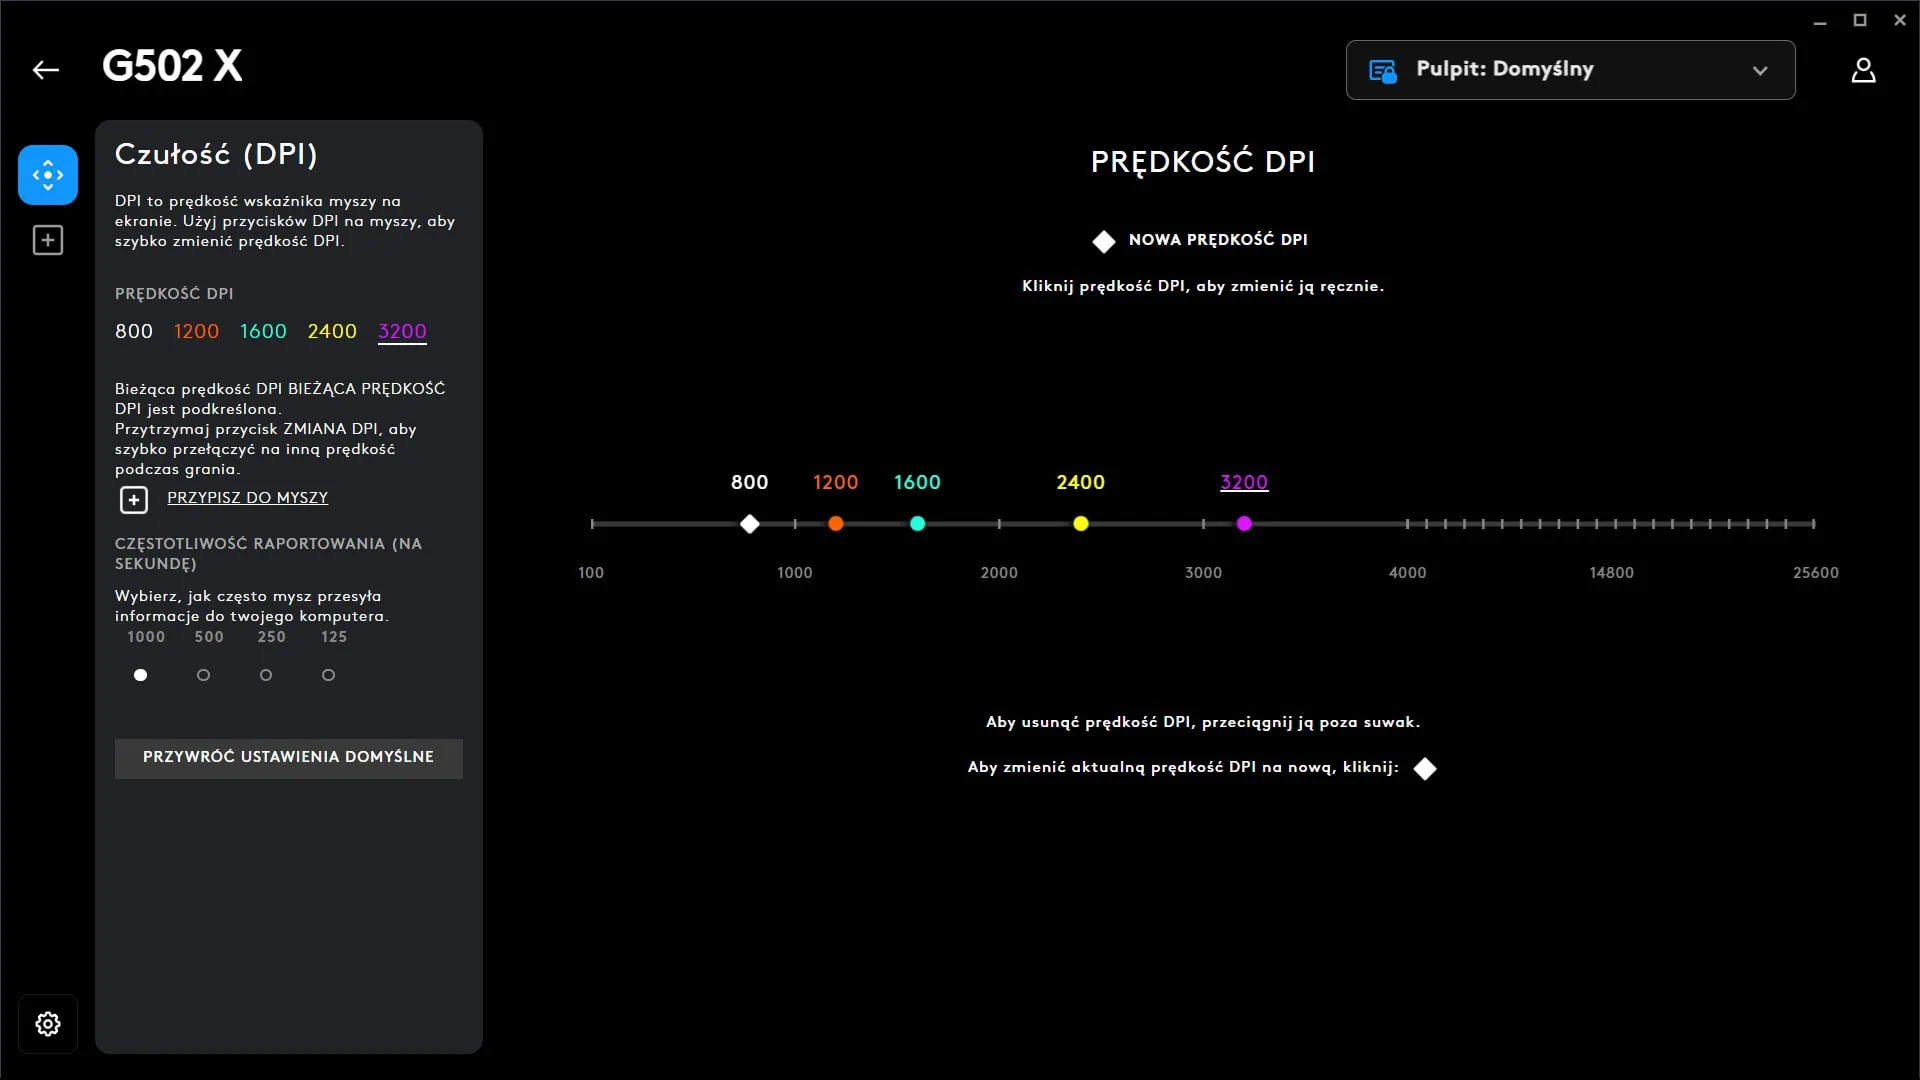Select the 1000 report rate radio button
This screenshot has height=1080, width=1920.
141,675
